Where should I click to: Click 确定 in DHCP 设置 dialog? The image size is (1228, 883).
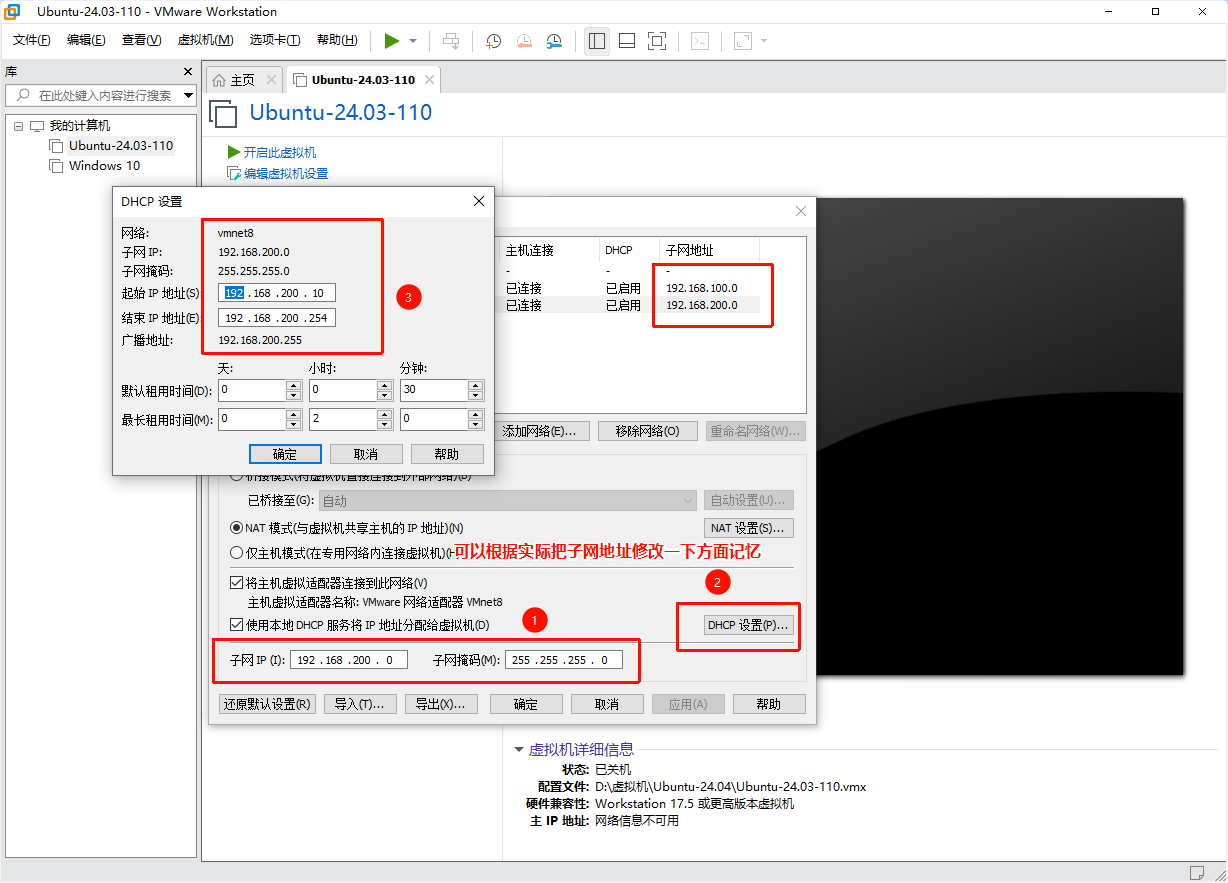285,454
